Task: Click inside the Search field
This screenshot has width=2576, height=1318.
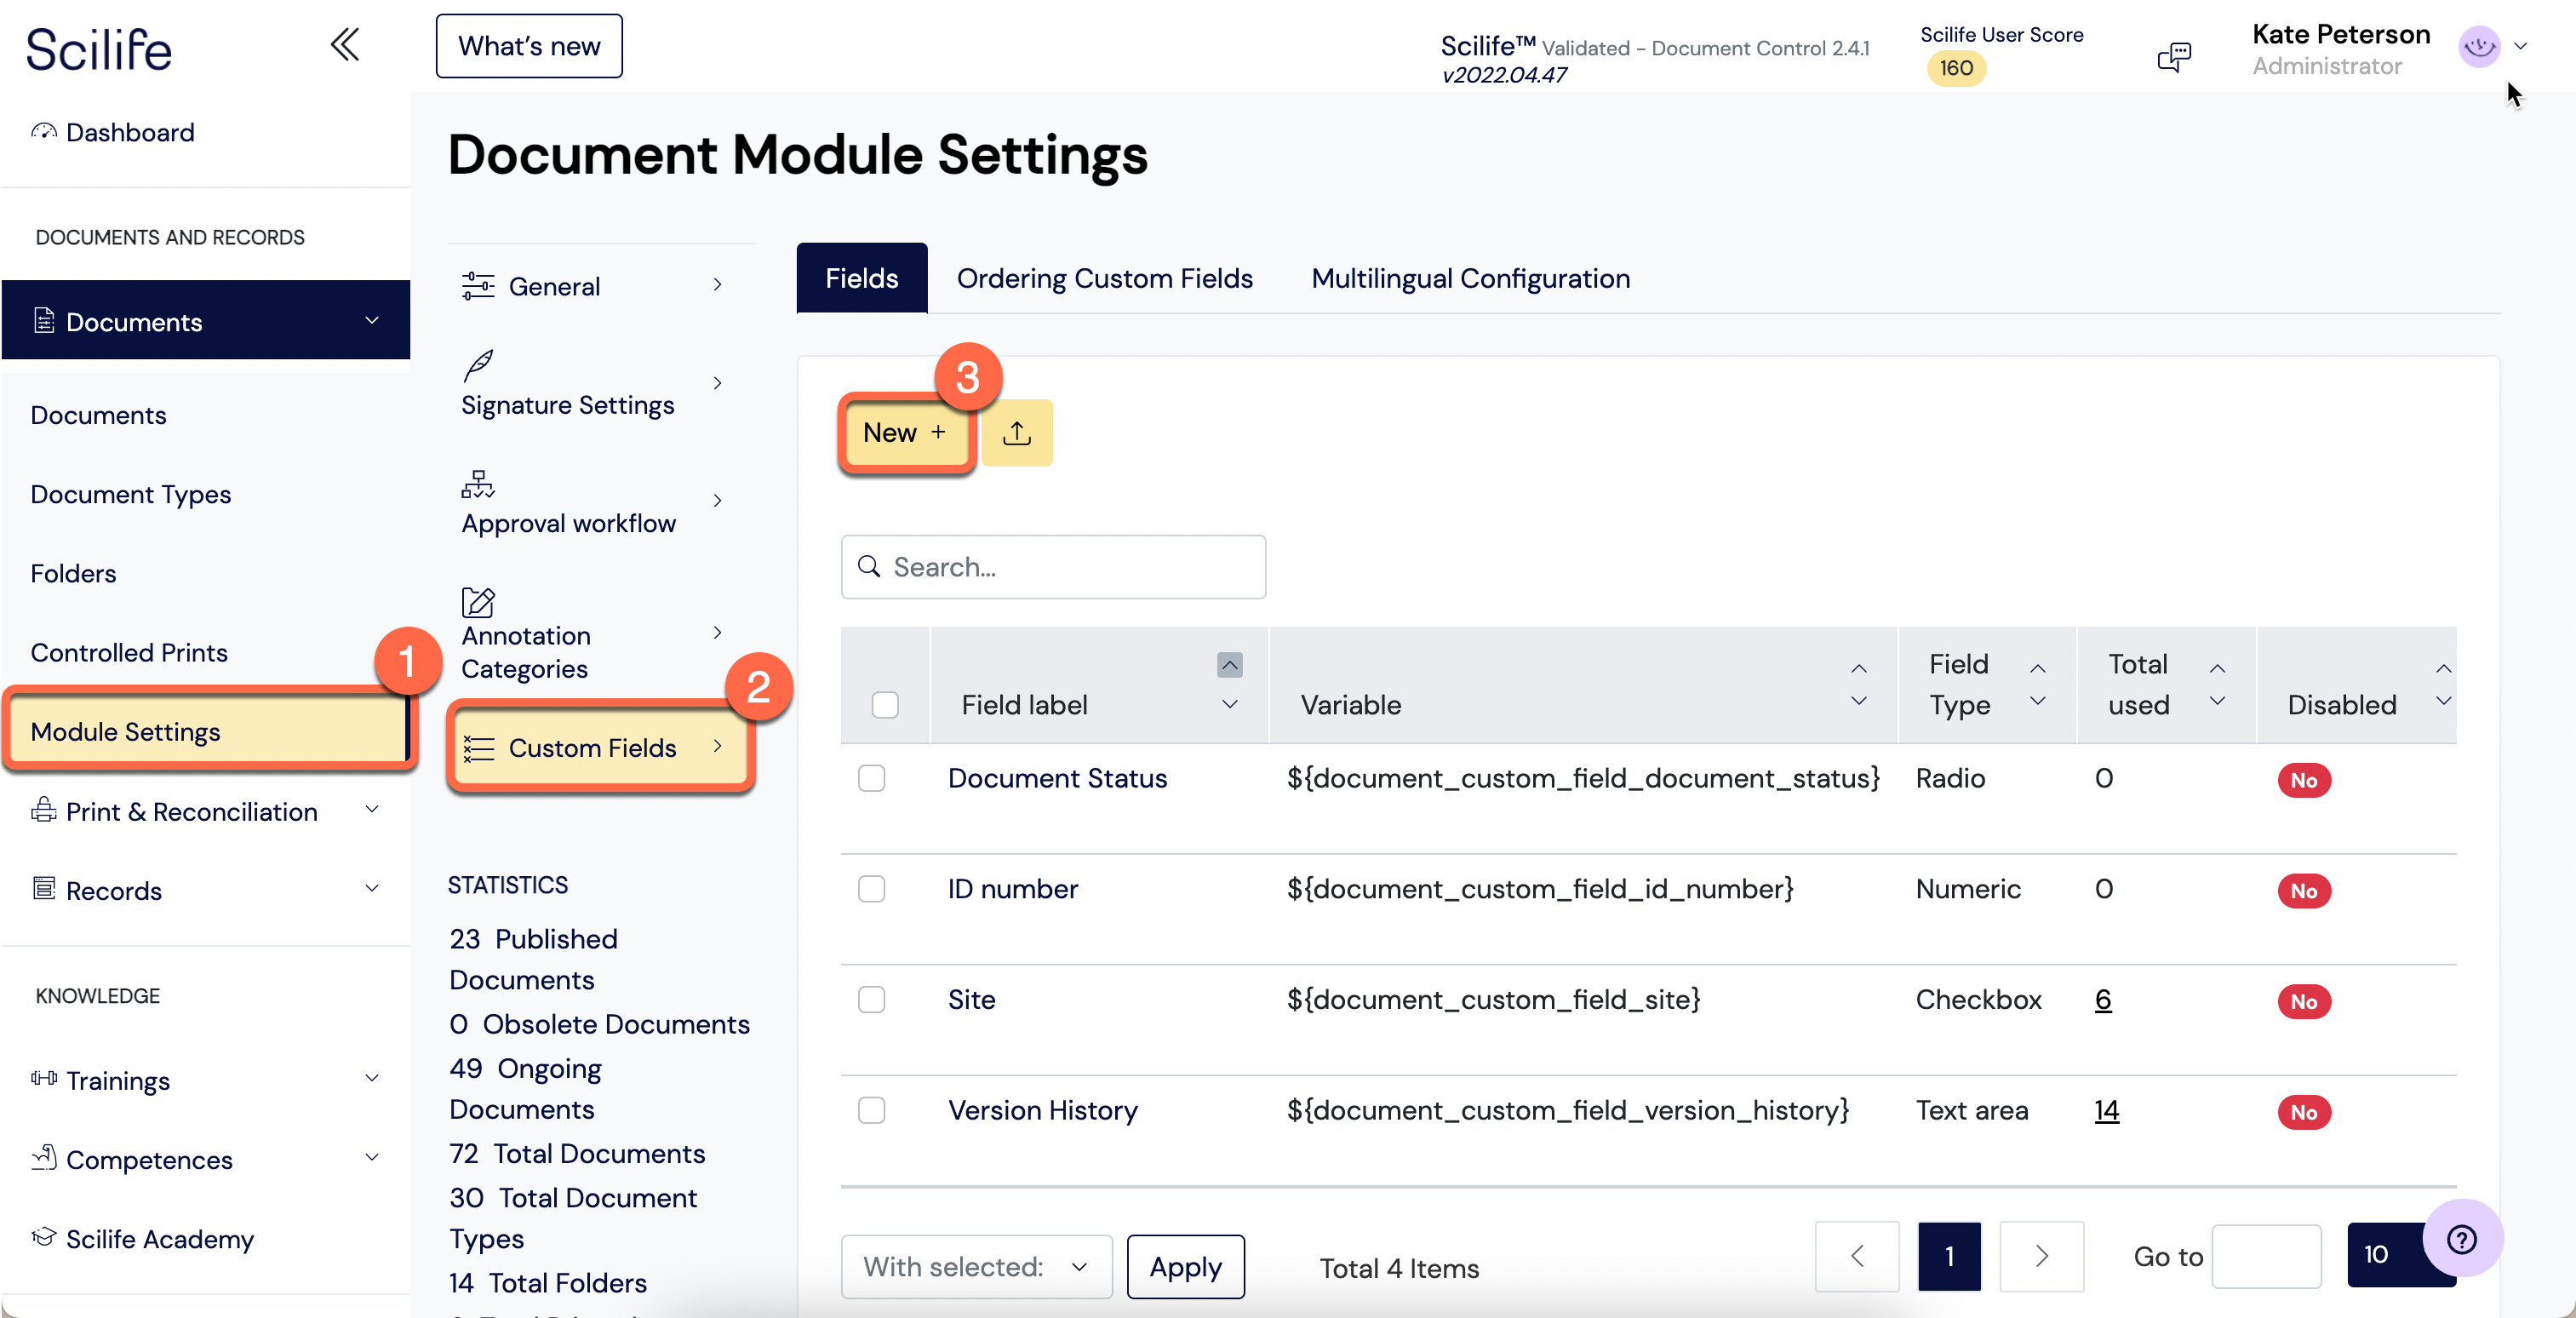Action: pos(1052,567)
